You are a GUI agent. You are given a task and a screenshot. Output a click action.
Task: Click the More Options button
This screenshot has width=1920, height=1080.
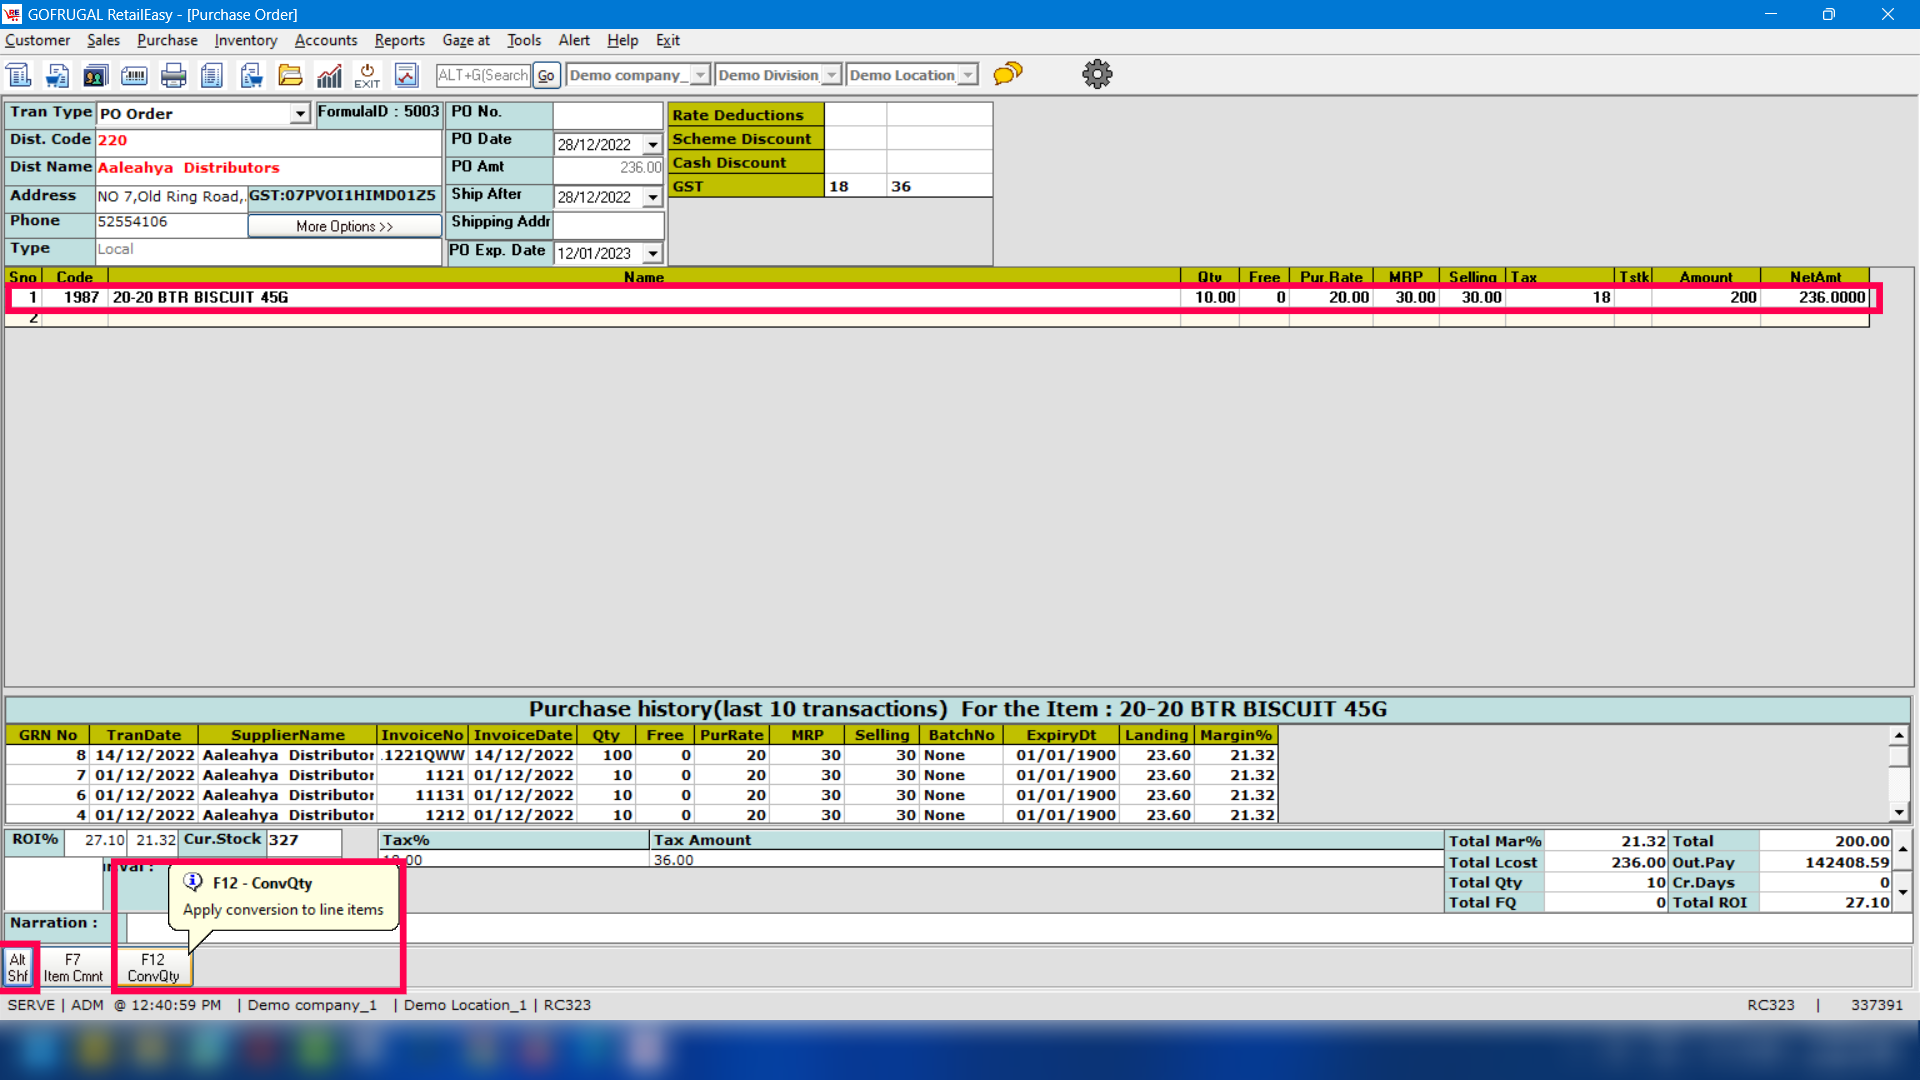coord(344,226)
